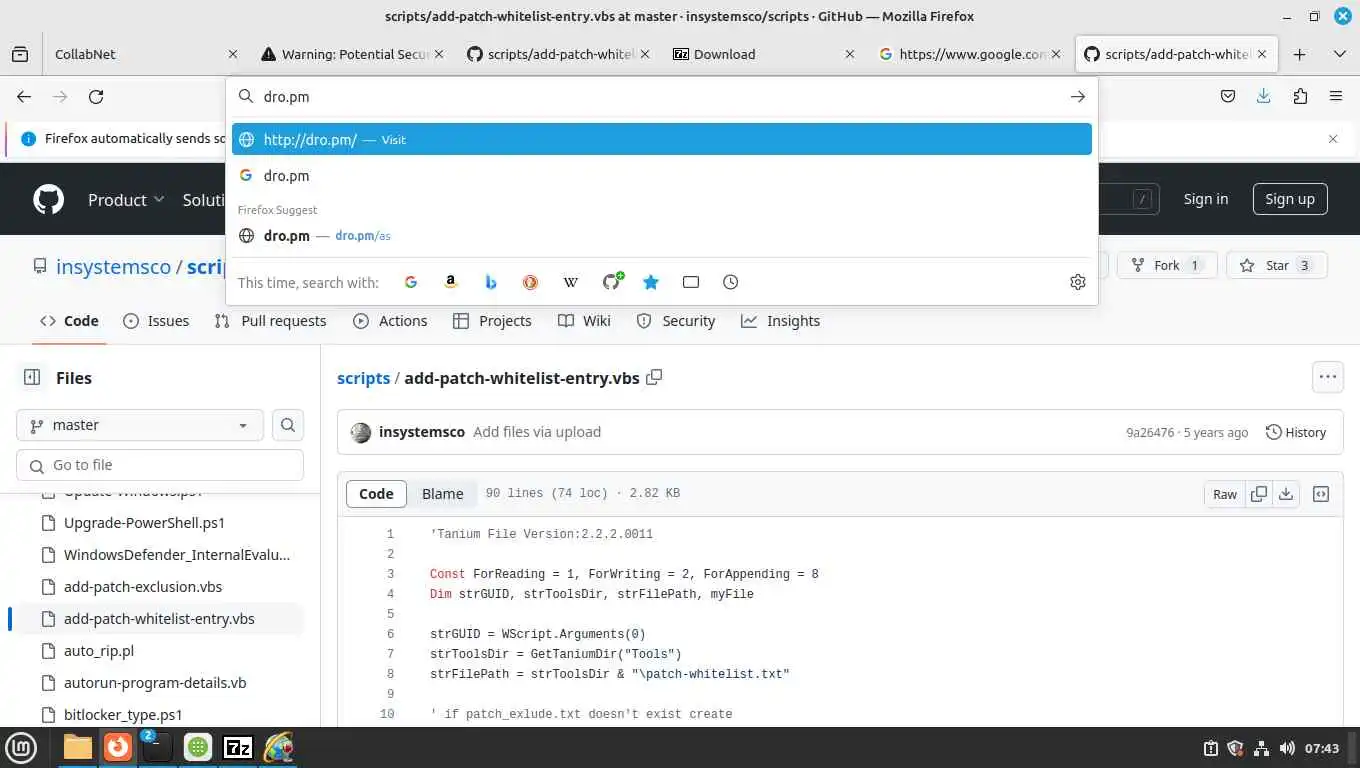Switch to the google.com tab

click(970, 54)
